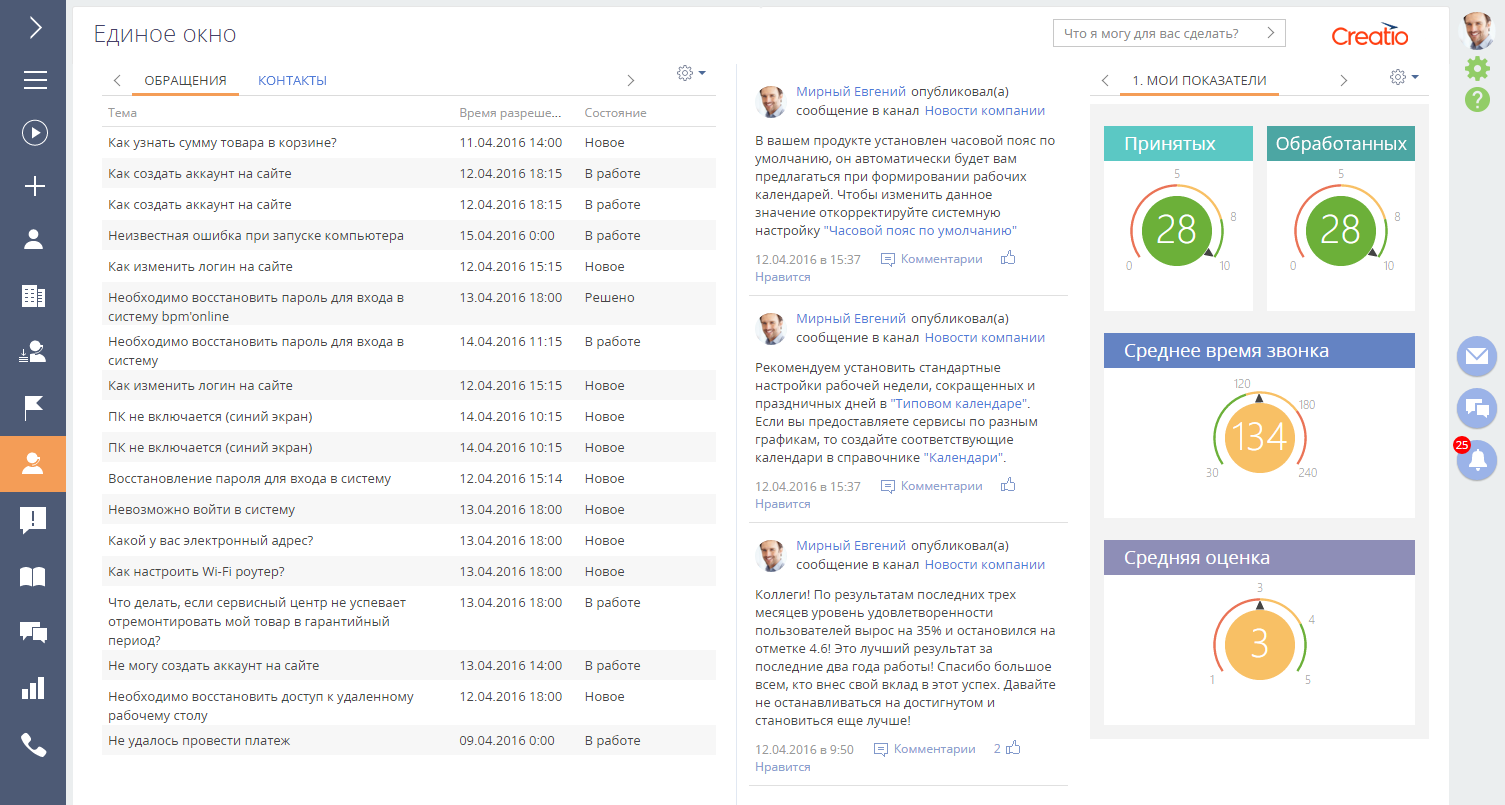This screenshot has width=1505, height=805.
Task: Open the gear dropdown in indicators panel
Action: pos(1404,78)
